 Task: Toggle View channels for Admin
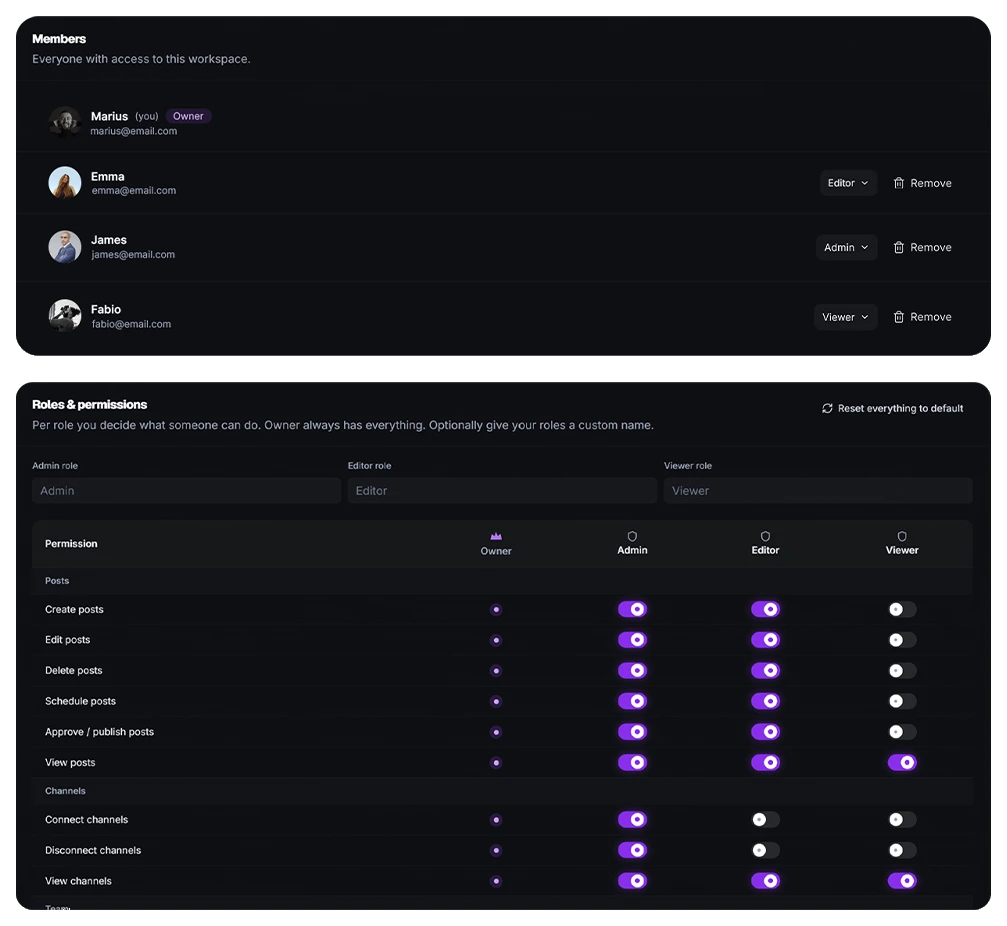(632, 881)
